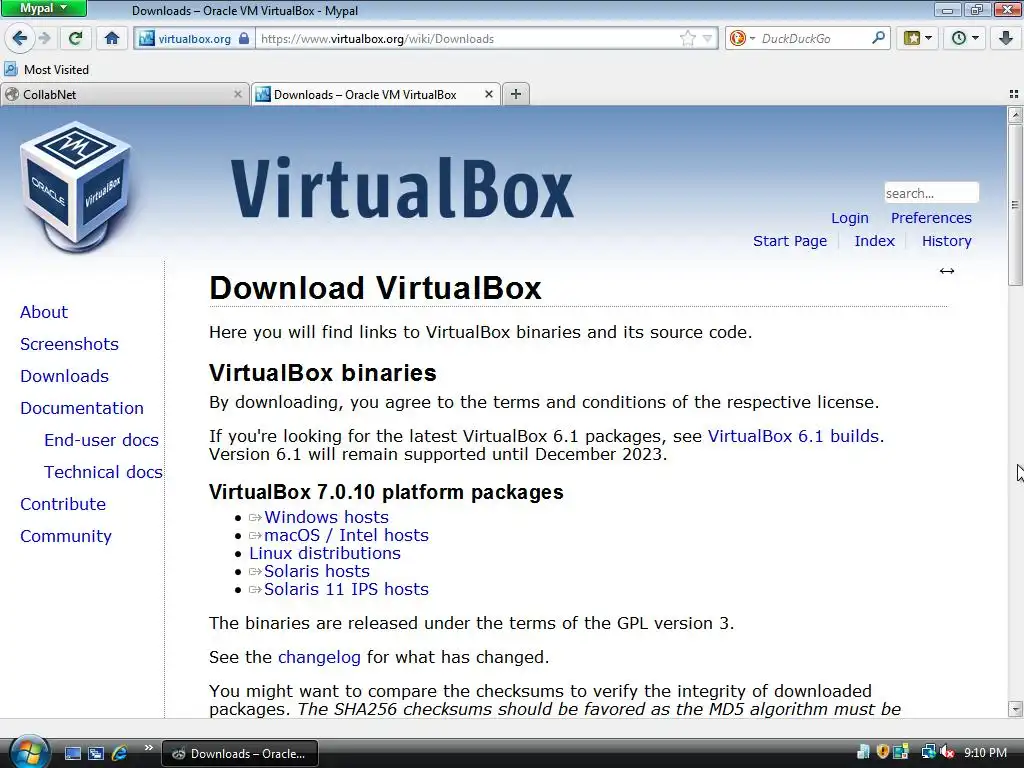Click the site search field
The width and height of the screenshot is (1024, 768).
(x=931, y=193)
